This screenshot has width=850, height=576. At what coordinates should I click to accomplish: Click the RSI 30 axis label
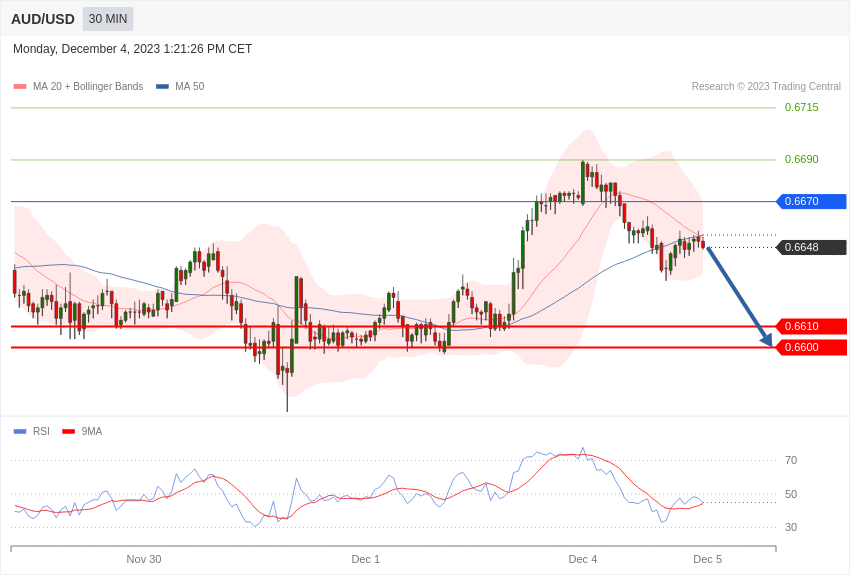791,527
